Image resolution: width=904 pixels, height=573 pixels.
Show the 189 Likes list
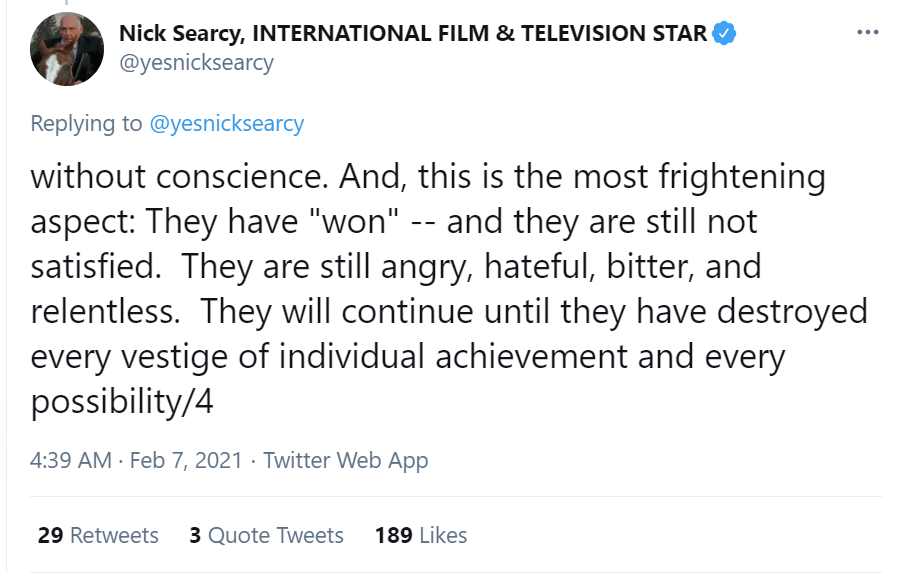pyautogui.click(x=421, y=535)
